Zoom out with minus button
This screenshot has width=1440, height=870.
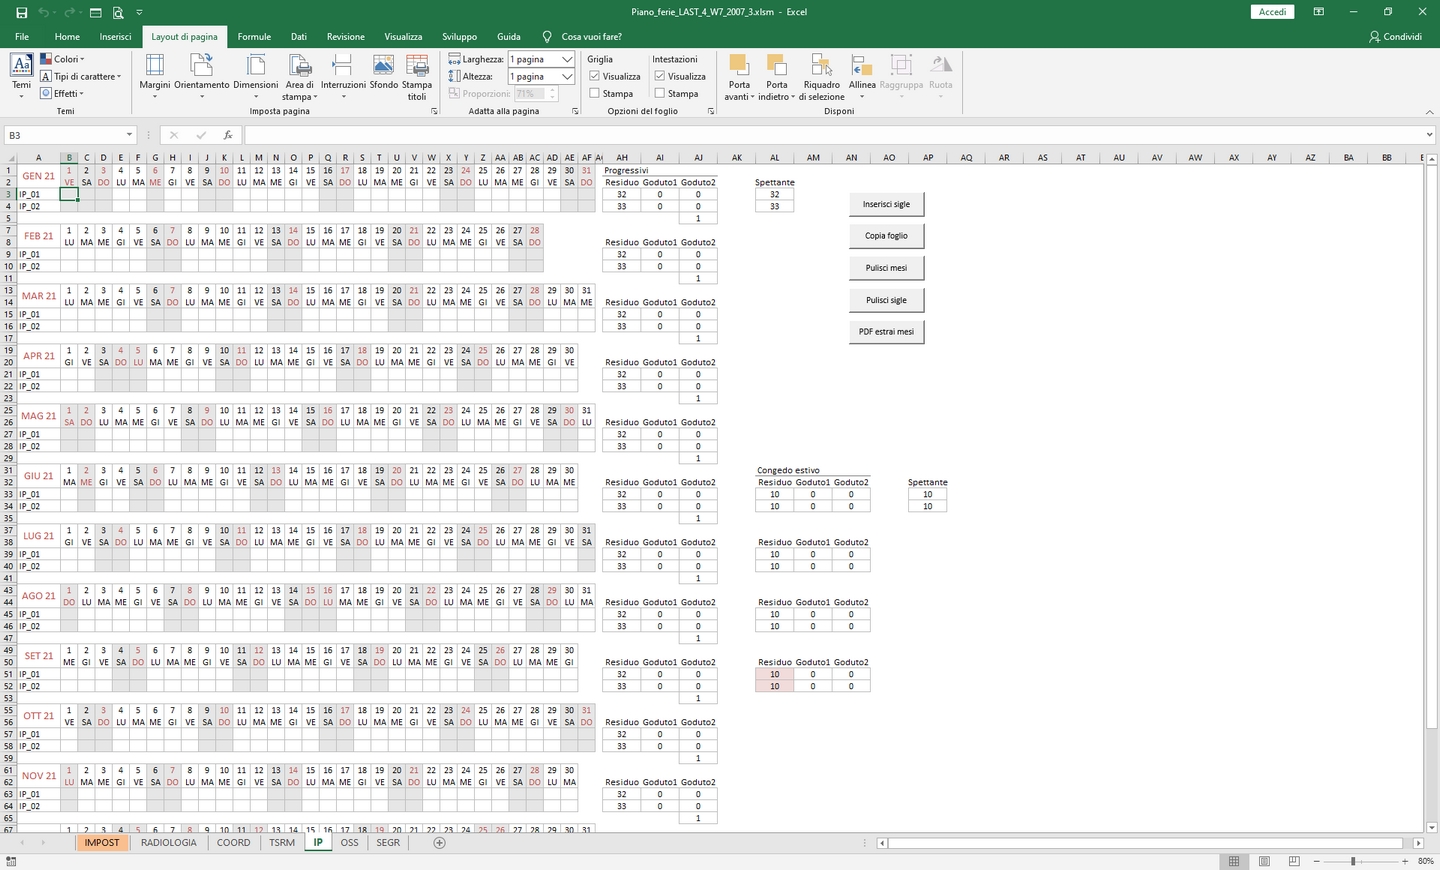[x=1316, y=861]
